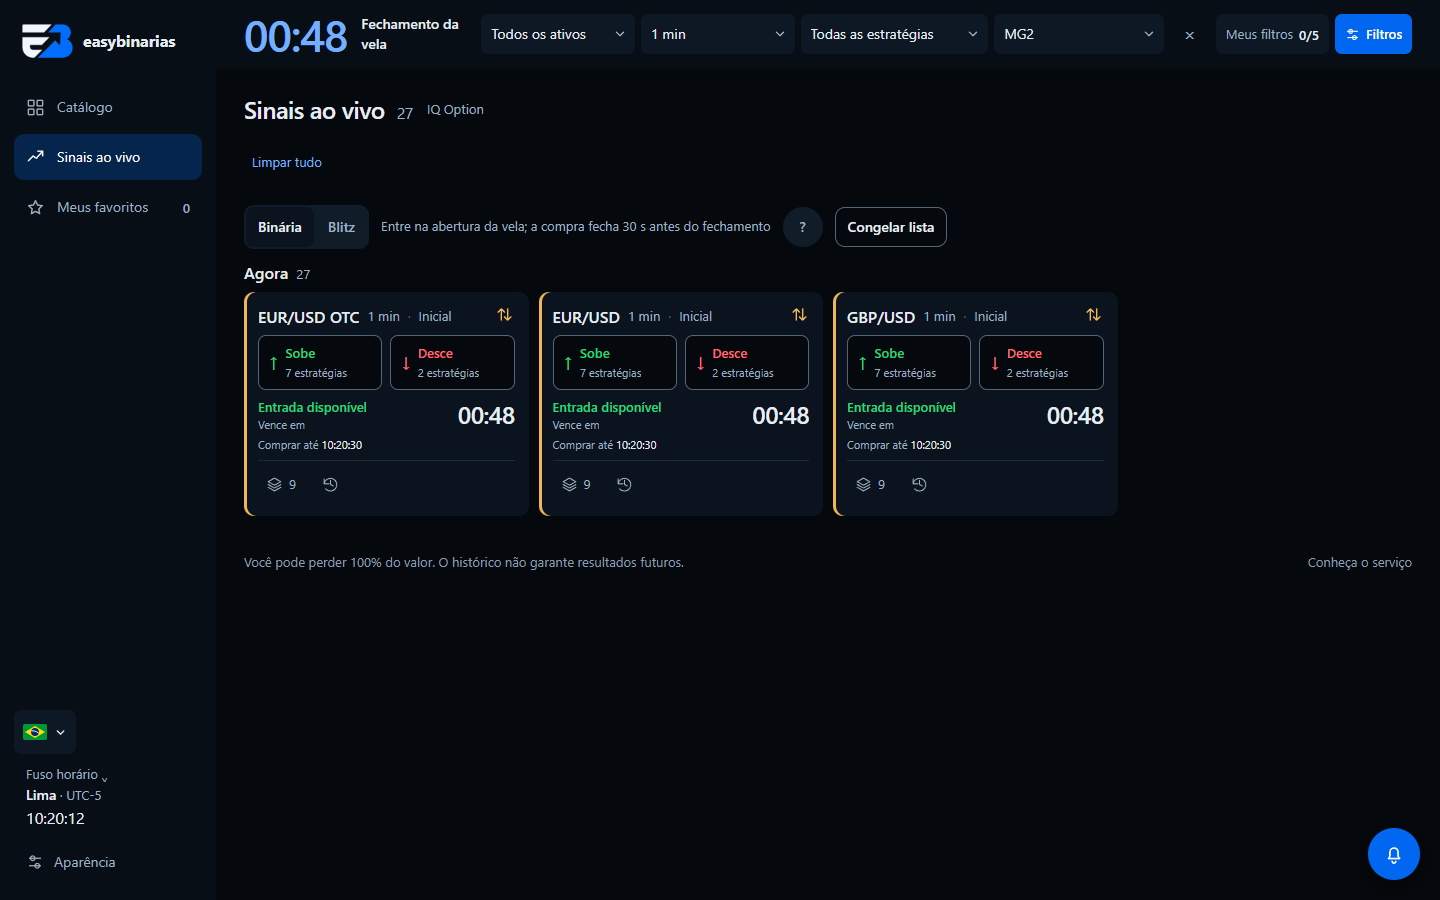Toggle Congelar lista
The height and width of the screenshot is (900, 1440).
coord(891,227)
